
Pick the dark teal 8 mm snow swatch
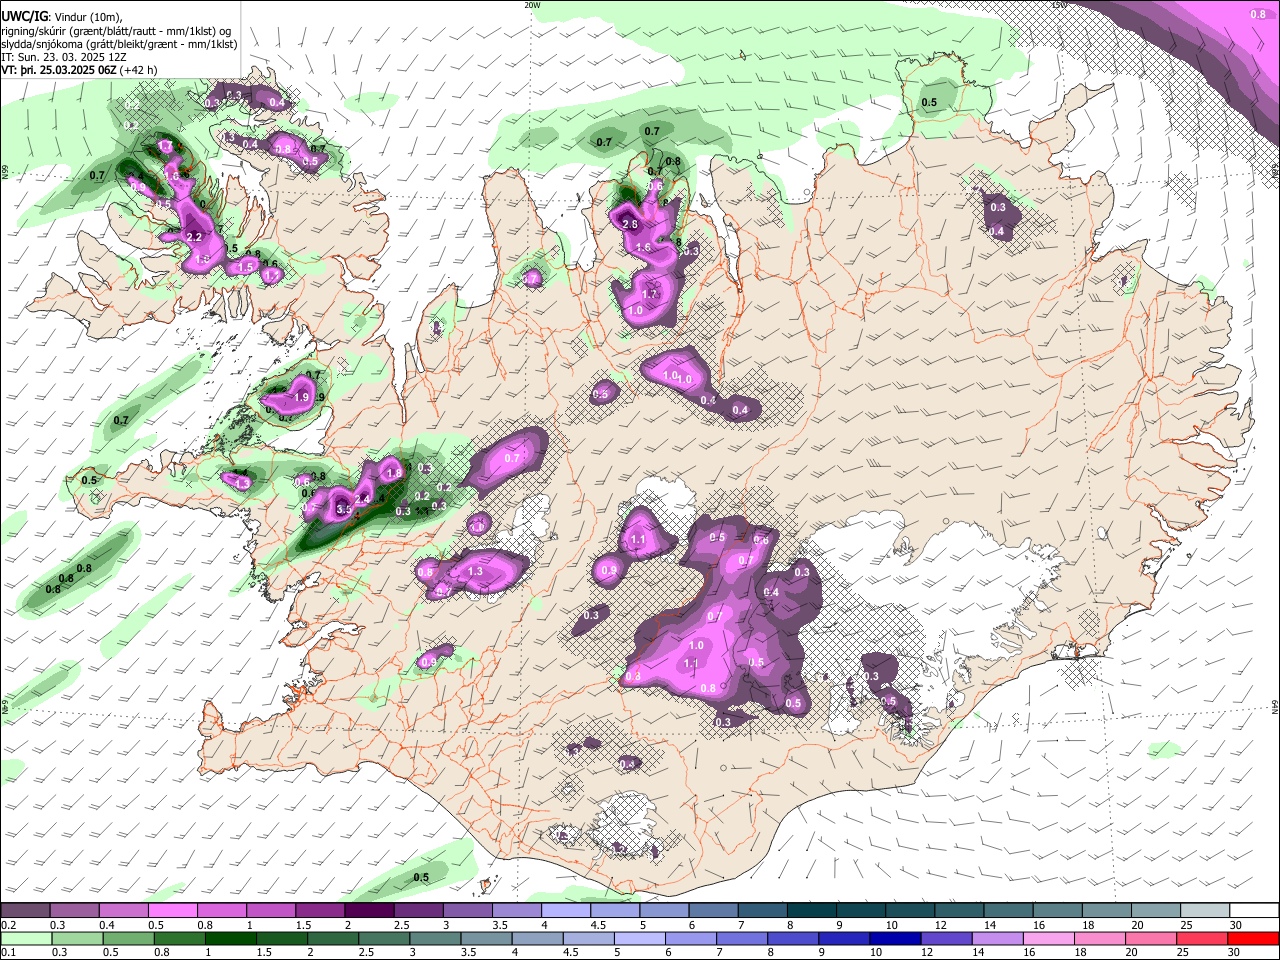[811, 911]
